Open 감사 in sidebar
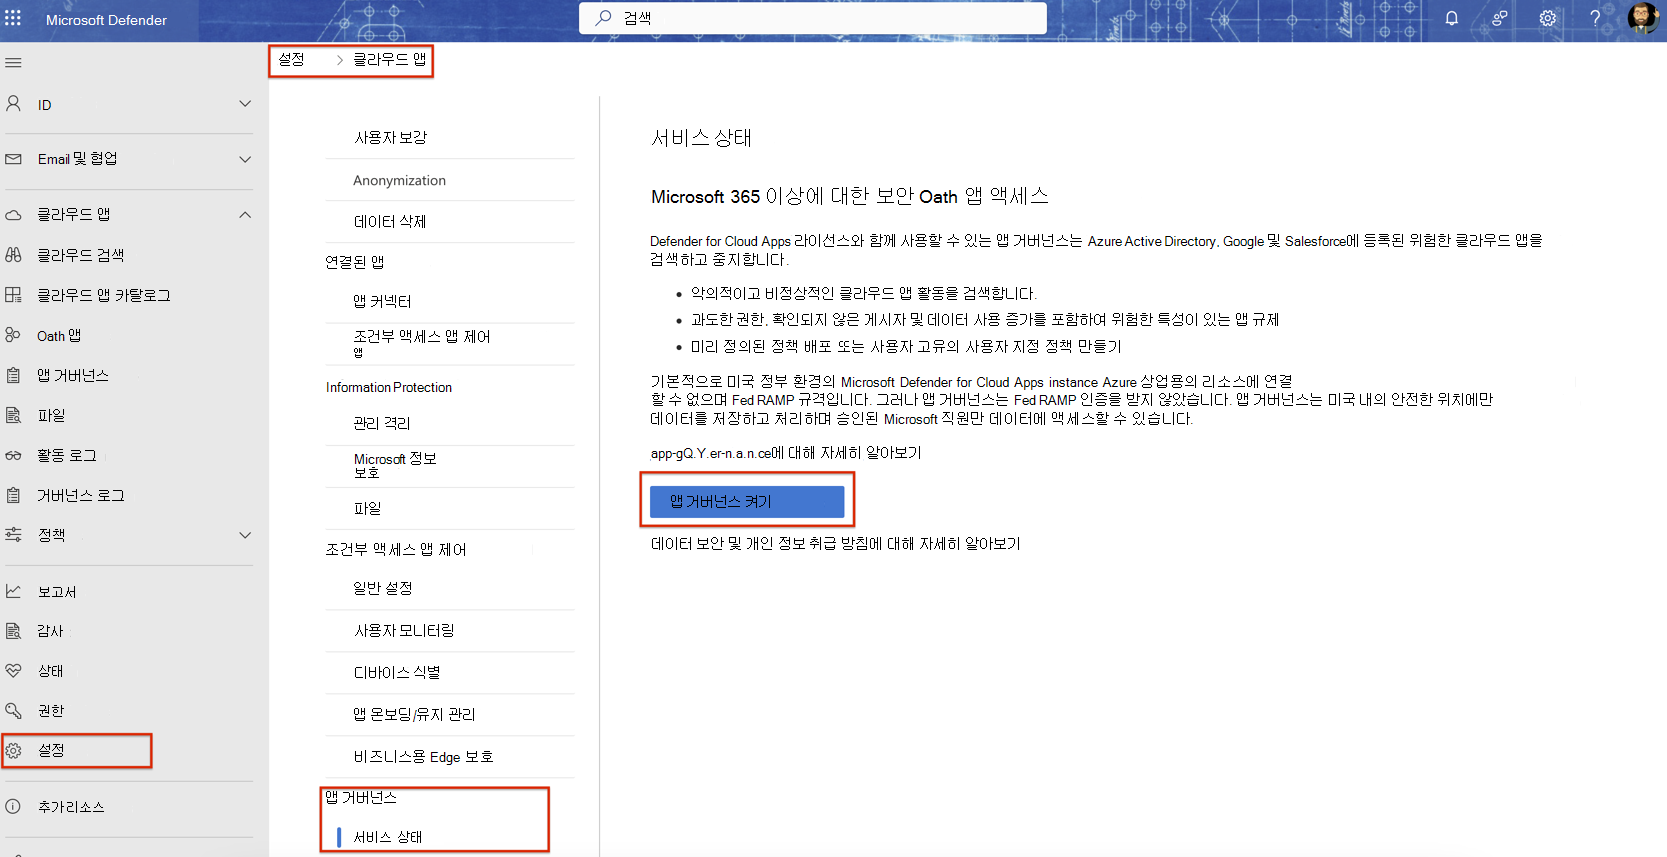Screen dimensions: 1667x857 [x=50, y=631]
